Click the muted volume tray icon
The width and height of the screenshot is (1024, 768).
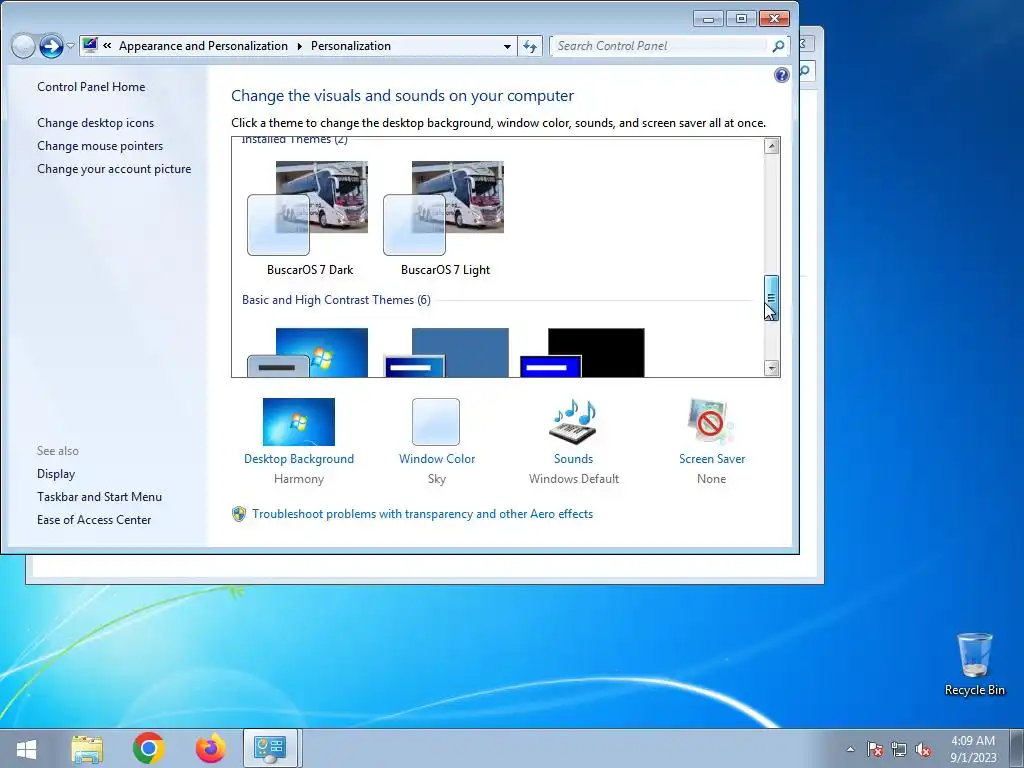click(923, 749)
